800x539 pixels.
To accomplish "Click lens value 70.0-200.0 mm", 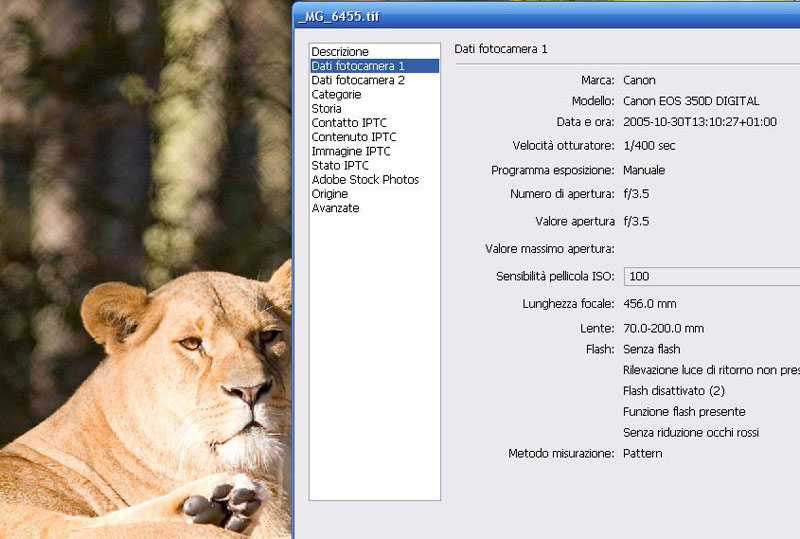I will [663, 328].
